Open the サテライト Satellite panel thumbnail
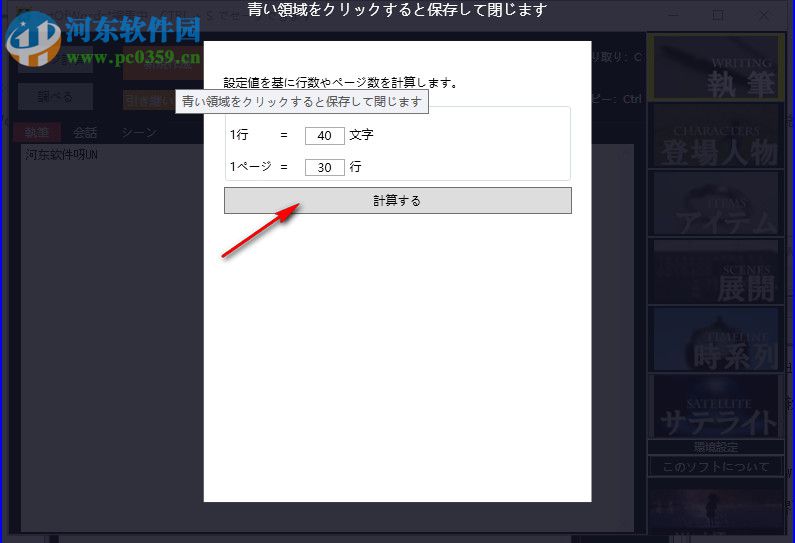This screenshot has height=543, width=795. pos(715,407)
